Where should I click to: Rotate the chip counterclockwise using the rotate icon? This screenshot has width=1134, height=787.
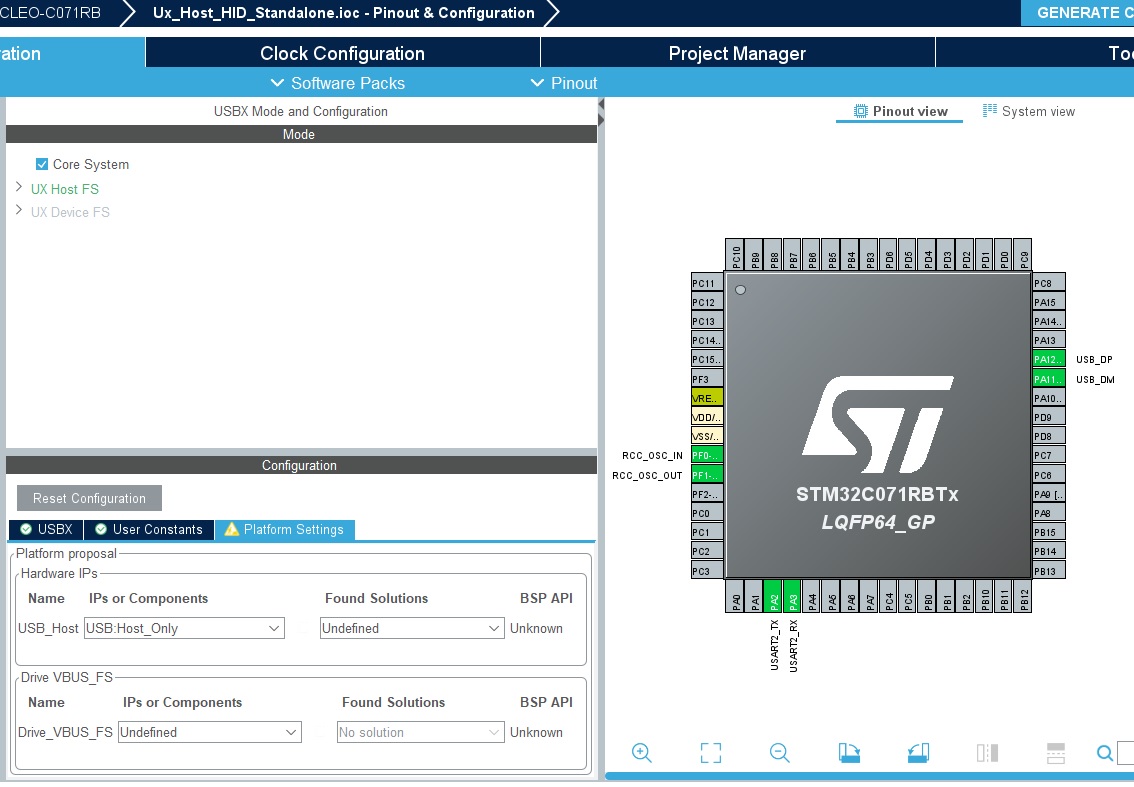(x=917, y=753)
